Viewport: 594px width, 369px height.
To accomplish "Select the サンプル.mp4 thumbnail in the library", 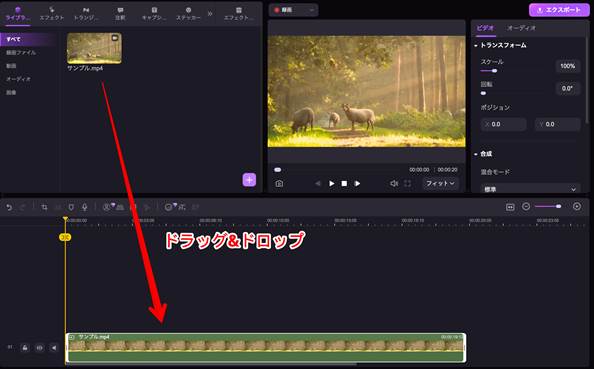I will tap(94, 48).
